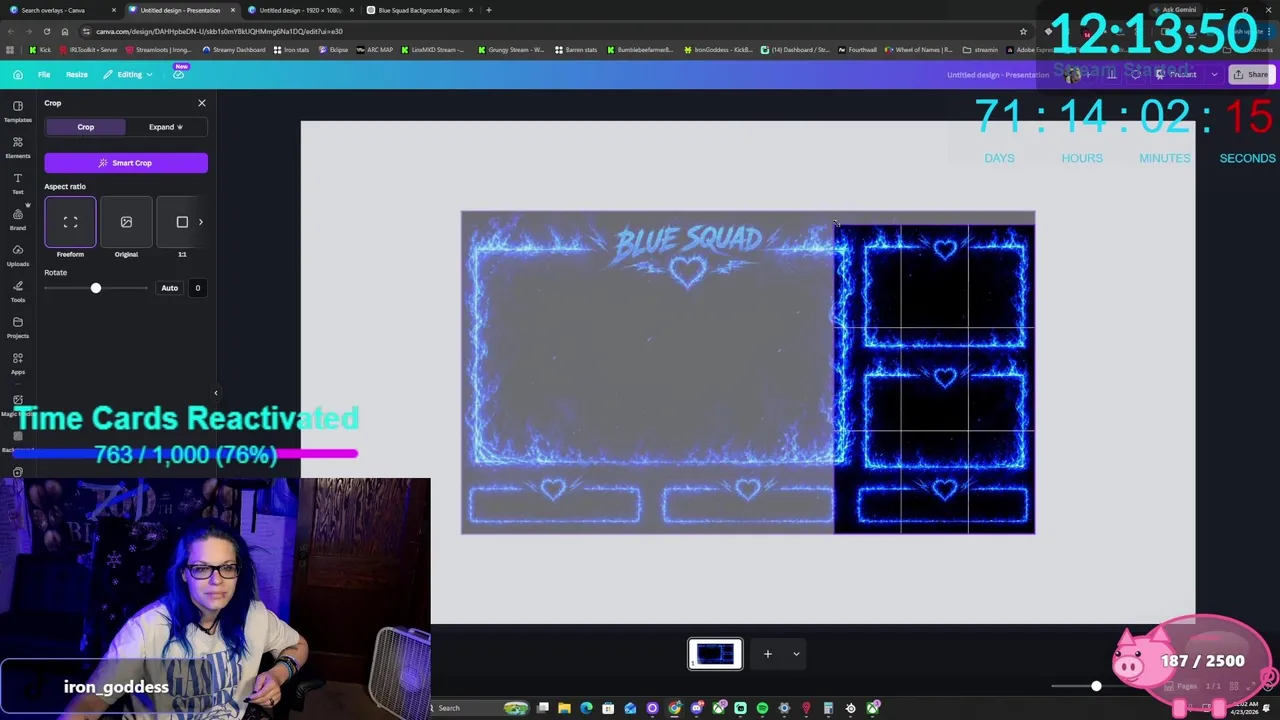Go to Canva home icon
This screenshot has height=720, width=1280.
[18, 74]
